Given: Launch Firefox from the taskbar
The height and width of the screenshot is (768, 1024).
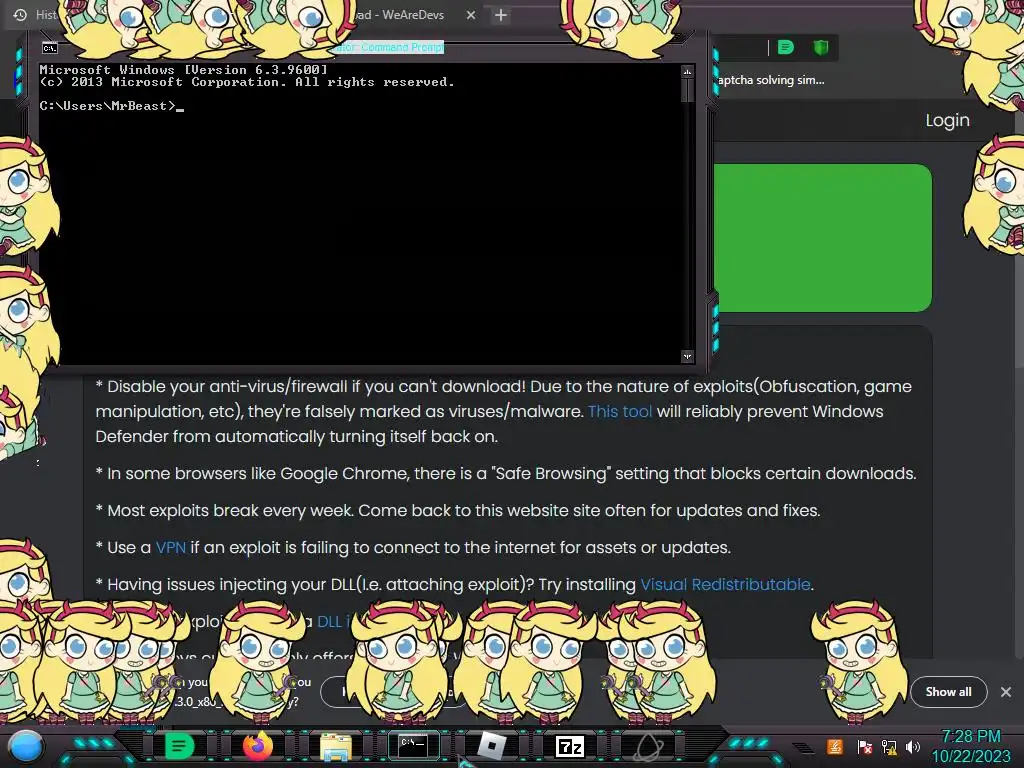Looking at the screenshot, I should pos(257,746).
